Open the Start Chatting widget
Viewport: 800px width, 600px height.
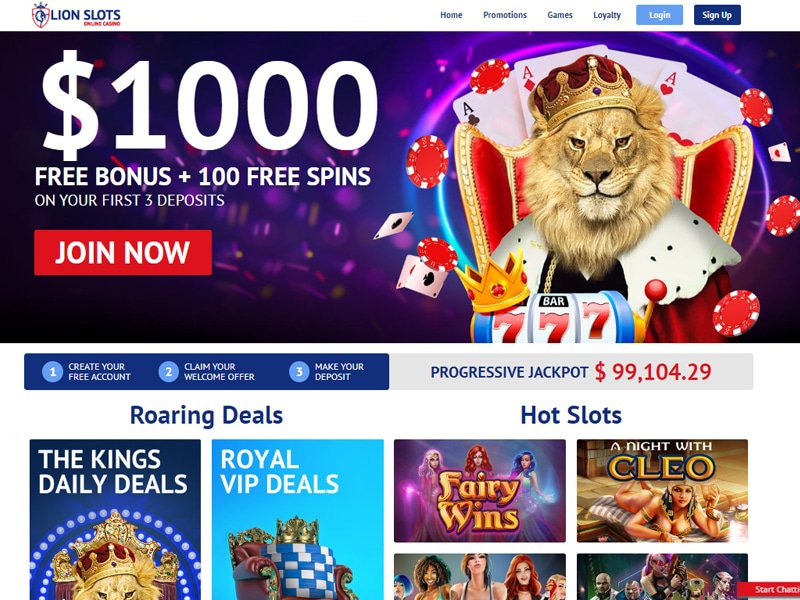pos(769,590)
